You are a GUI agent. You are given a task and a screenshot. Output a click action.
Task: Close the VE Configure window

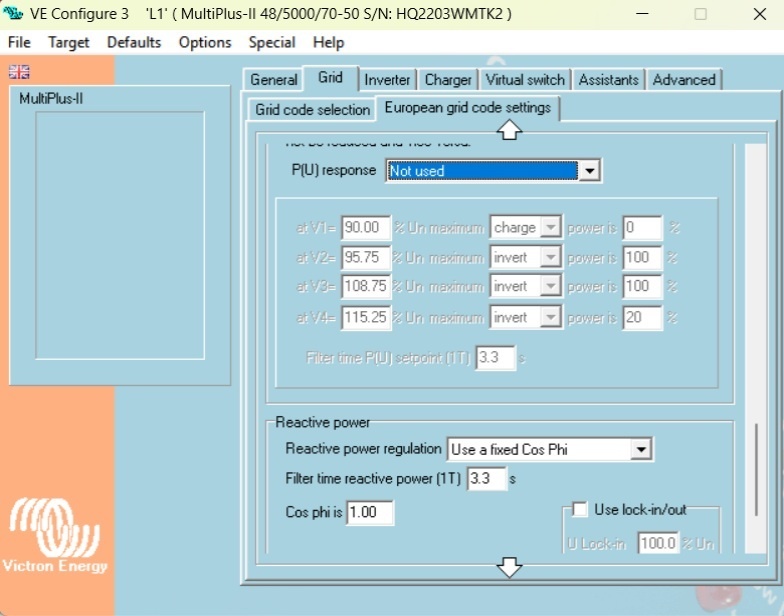click(x=760, y=14)
